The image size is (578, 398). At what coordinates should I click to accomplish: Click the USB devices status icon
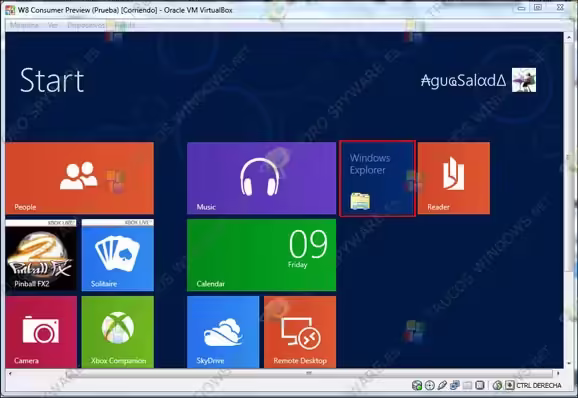[442, 385]
